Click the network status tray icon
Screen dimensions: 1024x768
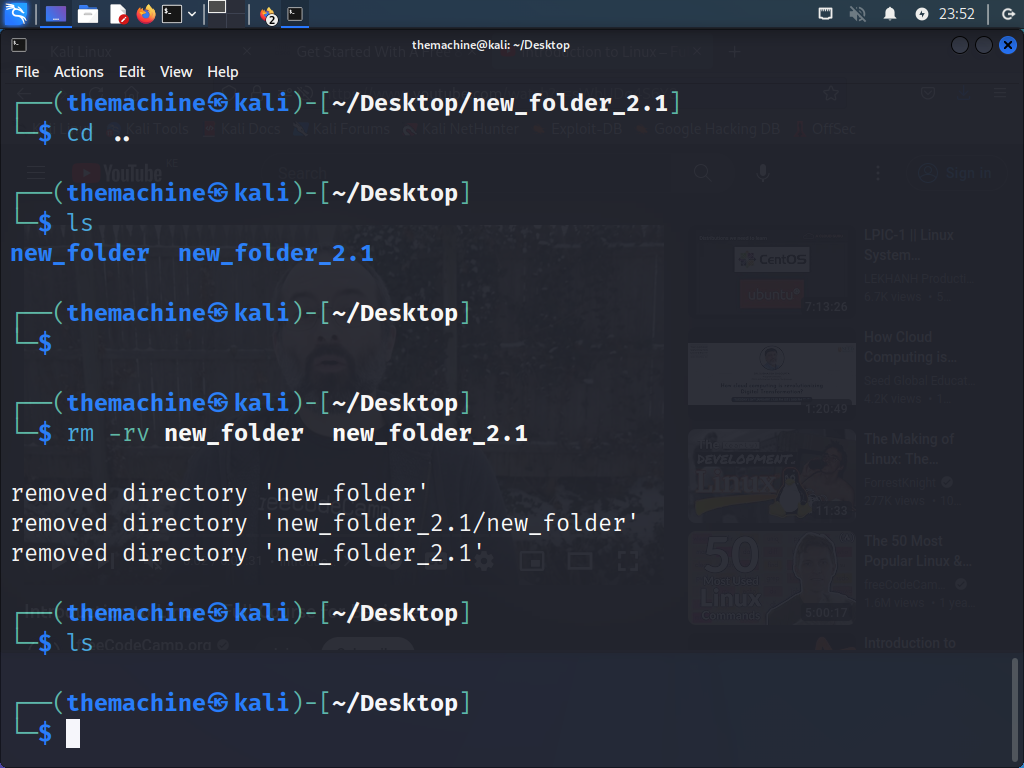pyautogui.click(x=826, y=14)
